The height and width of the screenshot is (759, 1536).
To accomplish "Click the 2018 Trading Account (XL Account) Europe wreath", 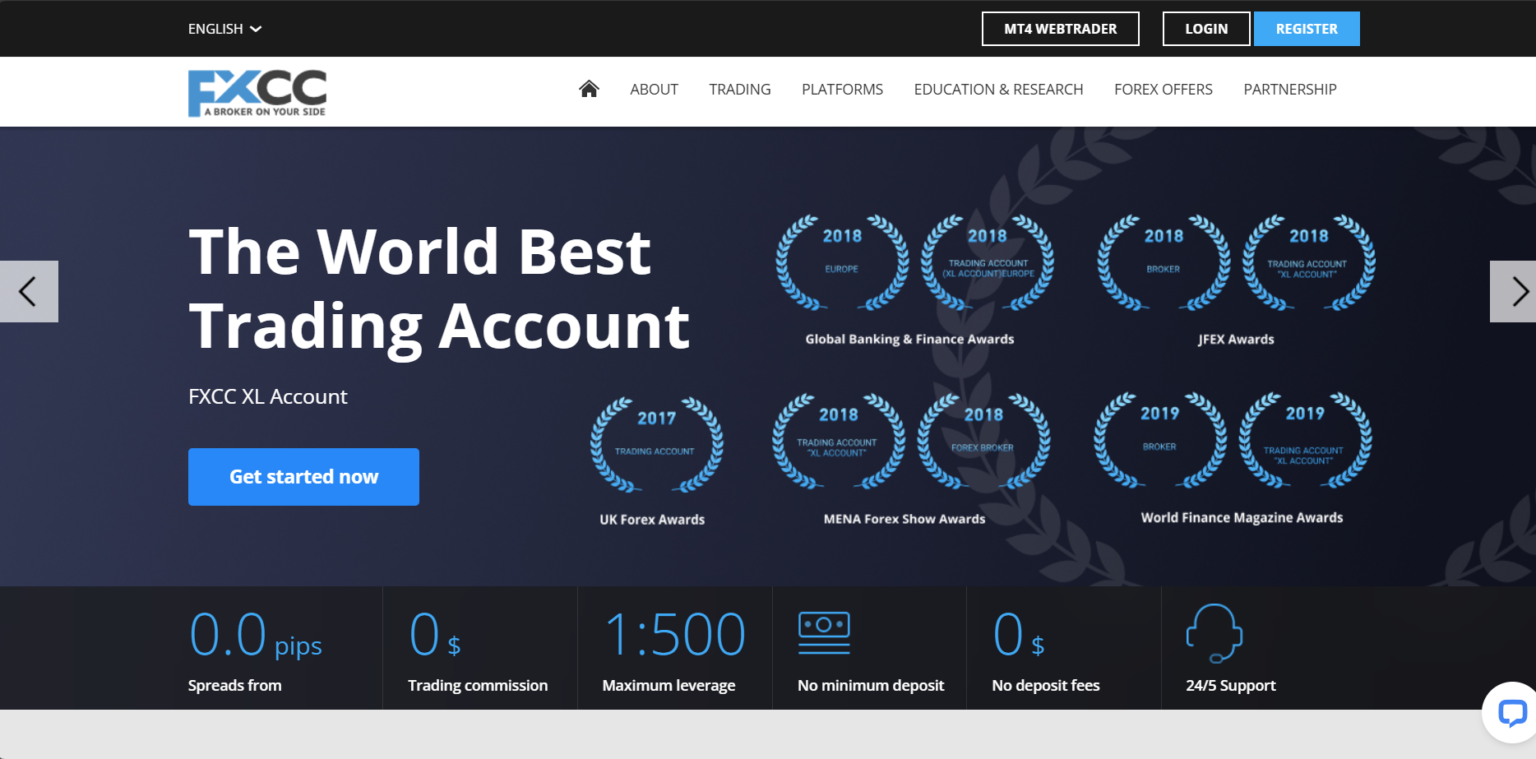I will [987, 263].
